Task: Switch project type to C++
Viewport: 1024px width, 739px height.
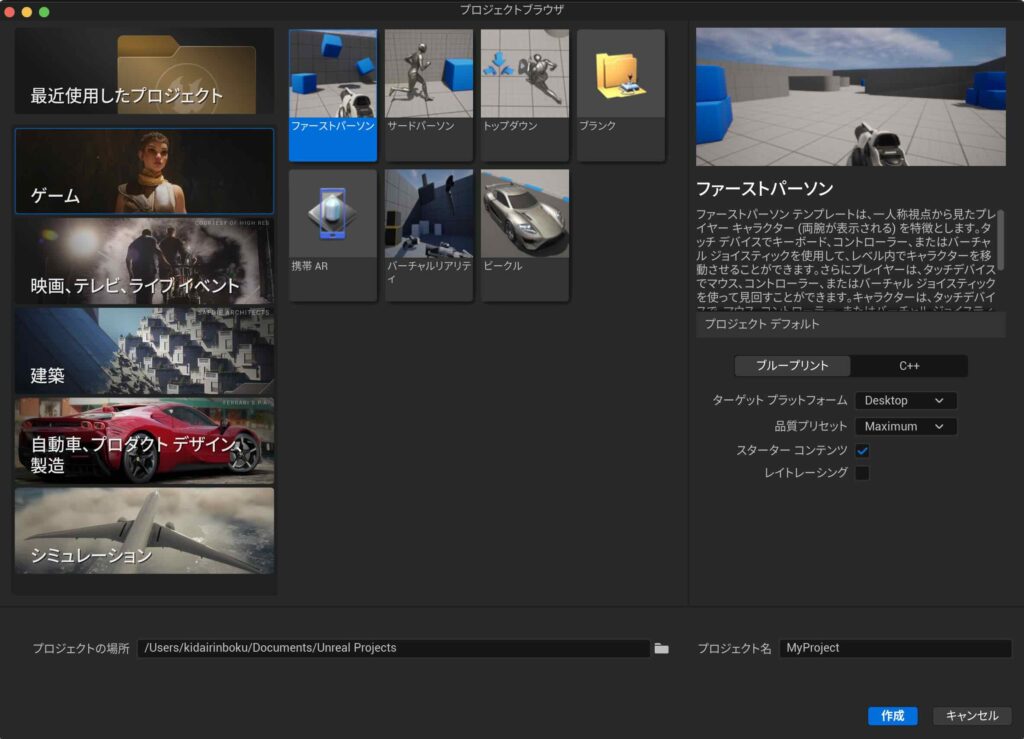Action: [x=908, y=366]
